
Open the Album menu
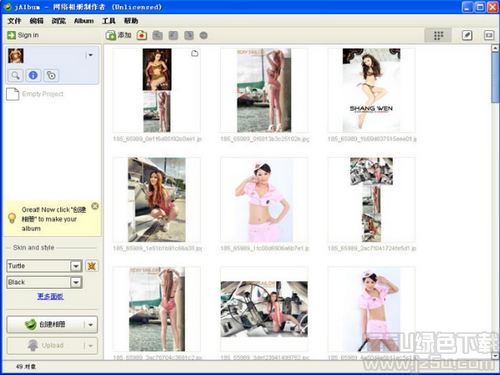(84, 21)
